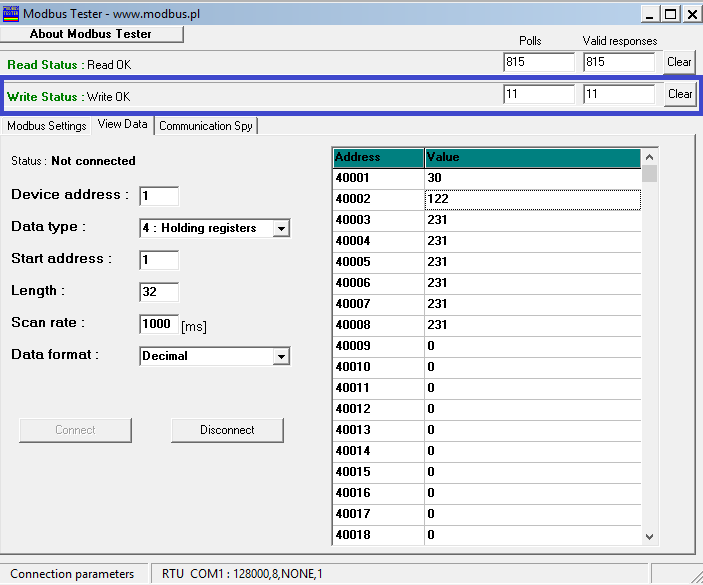
Task: Switch to the Modbus Settings tab
Action: click(47, 126)
